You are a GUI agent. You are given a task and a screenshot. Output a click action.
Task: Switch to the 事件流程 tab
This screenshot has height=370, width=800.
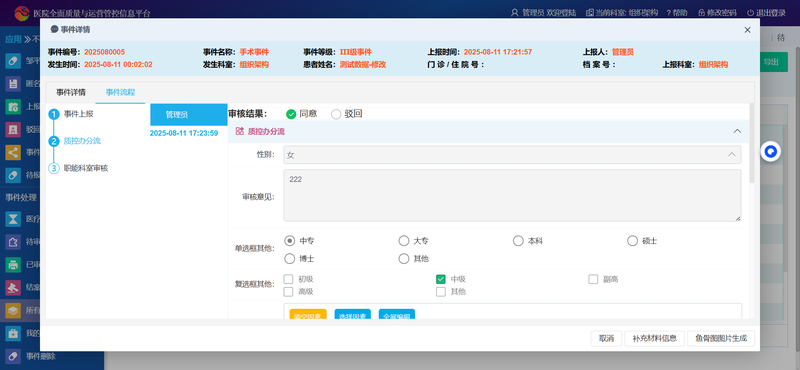[120, 92]
